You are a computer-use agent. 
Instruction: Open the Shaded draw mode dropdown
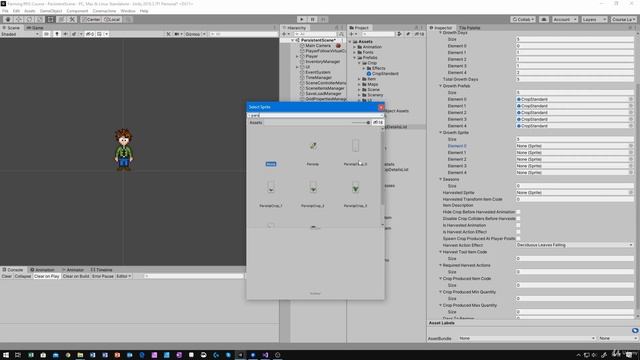tap(20, 34)
